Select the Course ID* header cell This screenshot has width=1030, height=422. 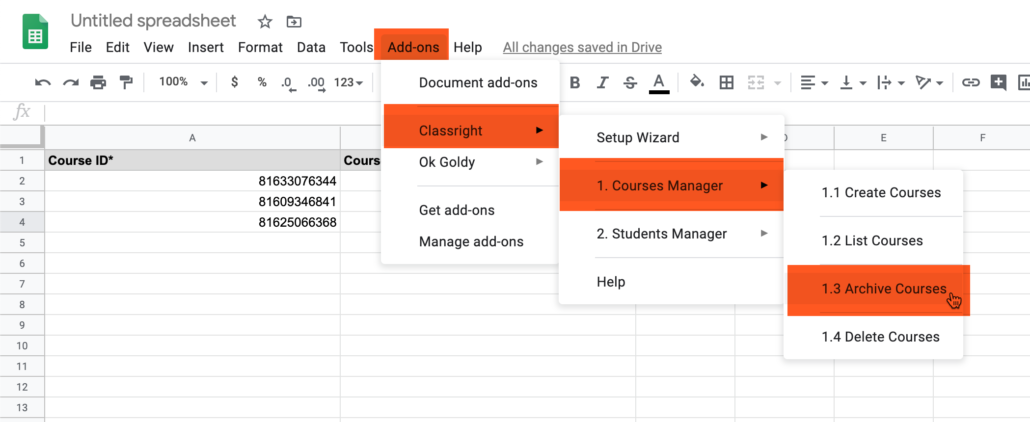[192, 160]
